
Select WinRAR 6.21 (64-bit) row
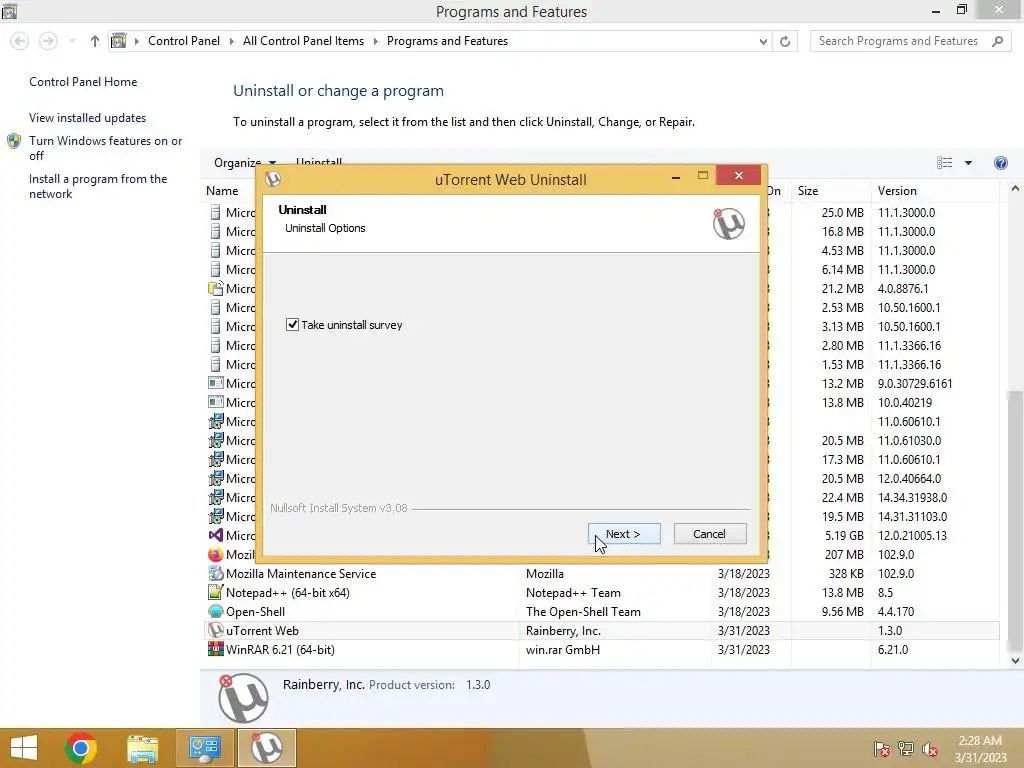coord(600,650)
